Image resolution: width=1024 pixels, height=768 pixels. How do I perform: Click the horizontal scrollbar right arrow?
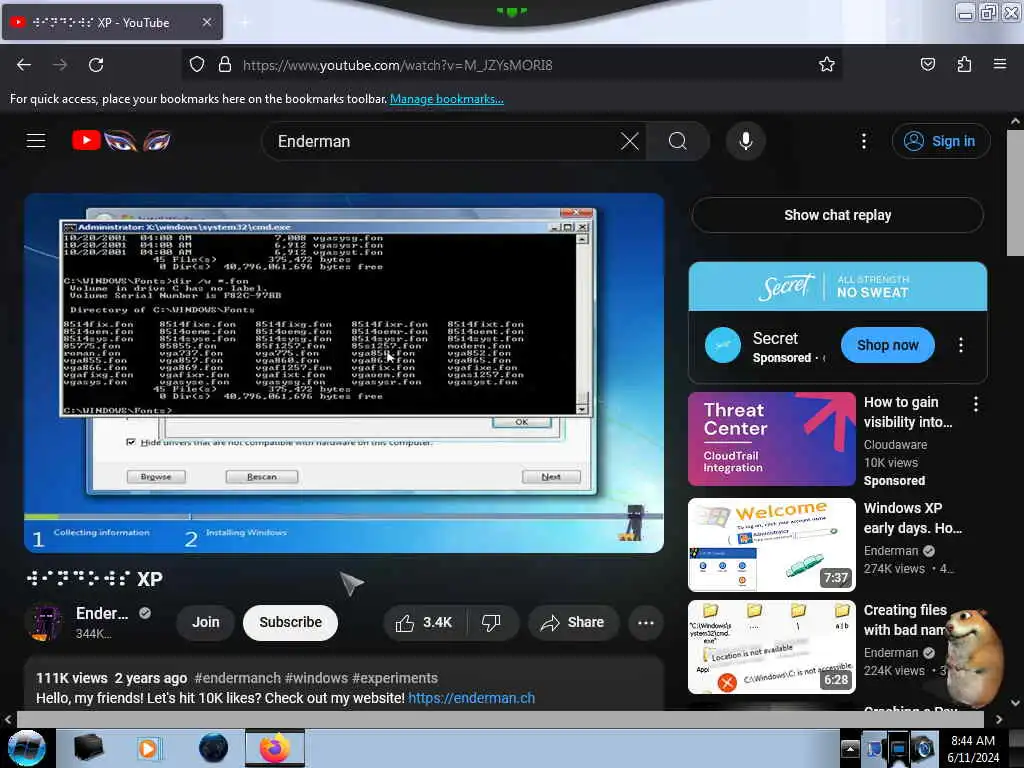tap(999, 719)
